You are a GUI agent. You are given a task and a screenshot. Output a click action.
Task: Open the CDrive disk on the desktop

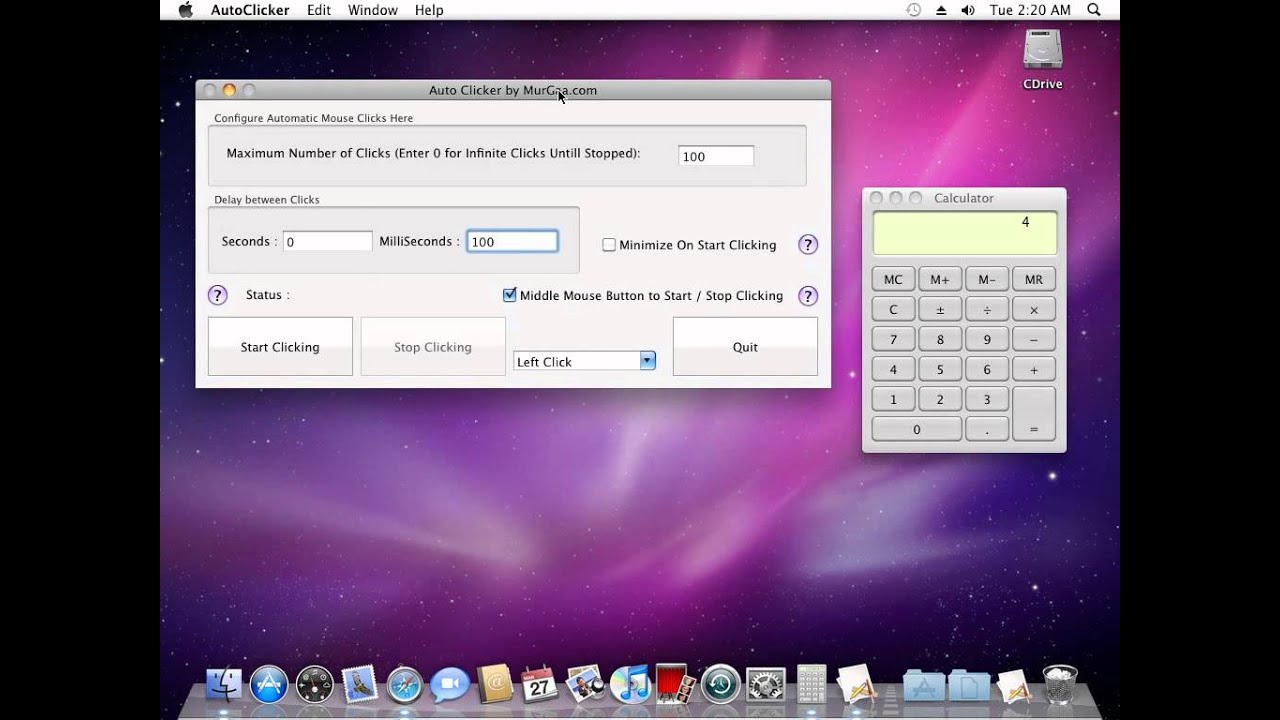1042,60
